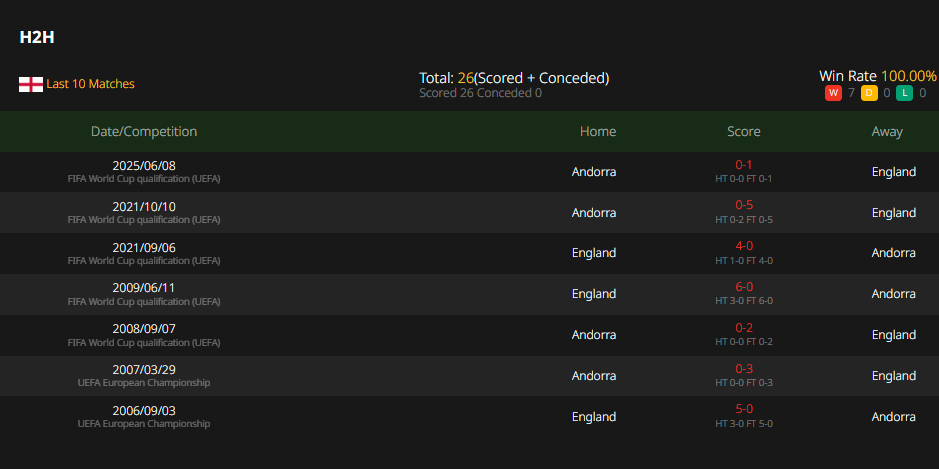
Task: Click the Home column header
Action: (598, 131)
